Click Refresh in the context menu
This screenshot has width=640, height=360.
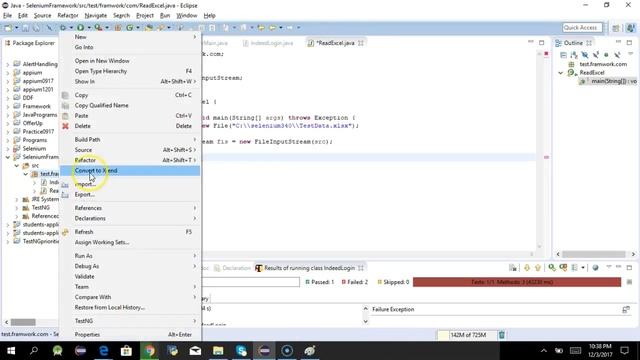130,232
